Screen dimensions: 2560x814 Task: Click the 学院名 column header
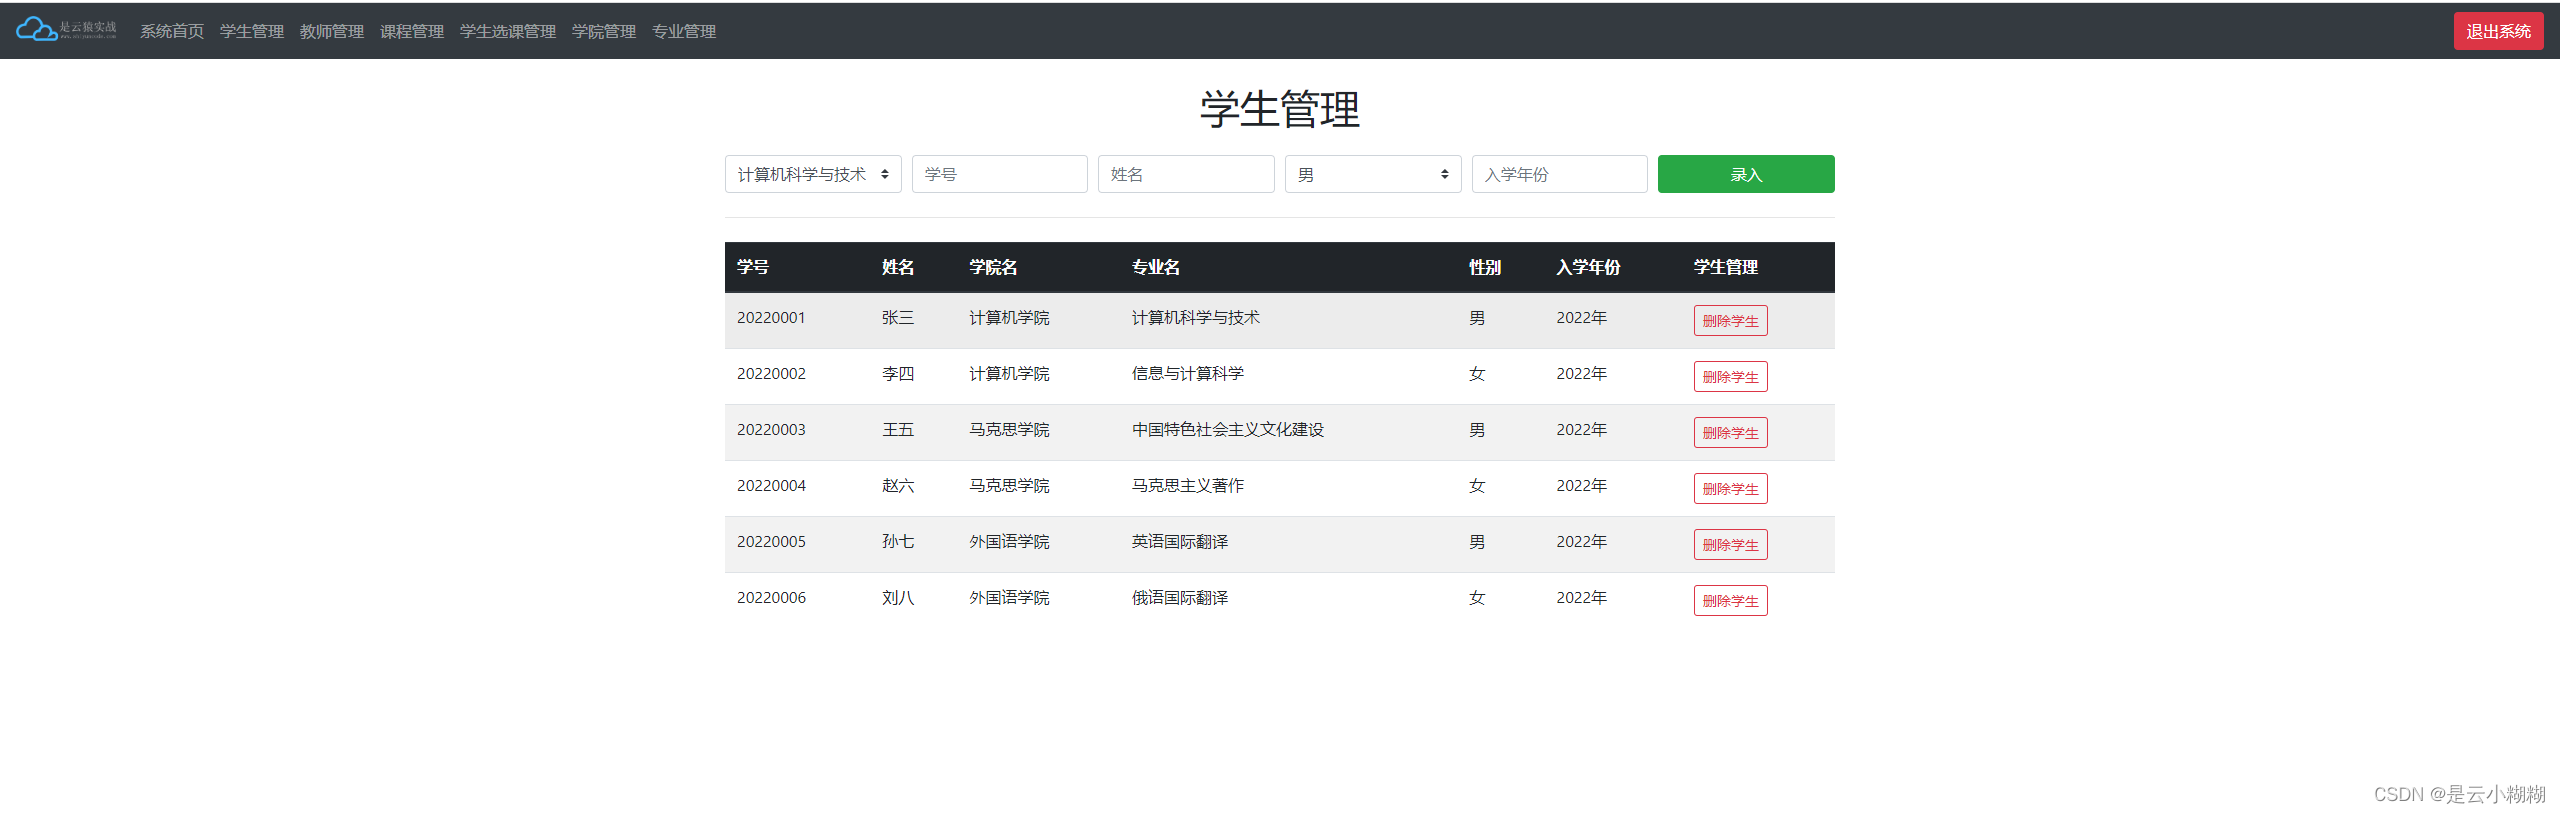pos(993,267)
